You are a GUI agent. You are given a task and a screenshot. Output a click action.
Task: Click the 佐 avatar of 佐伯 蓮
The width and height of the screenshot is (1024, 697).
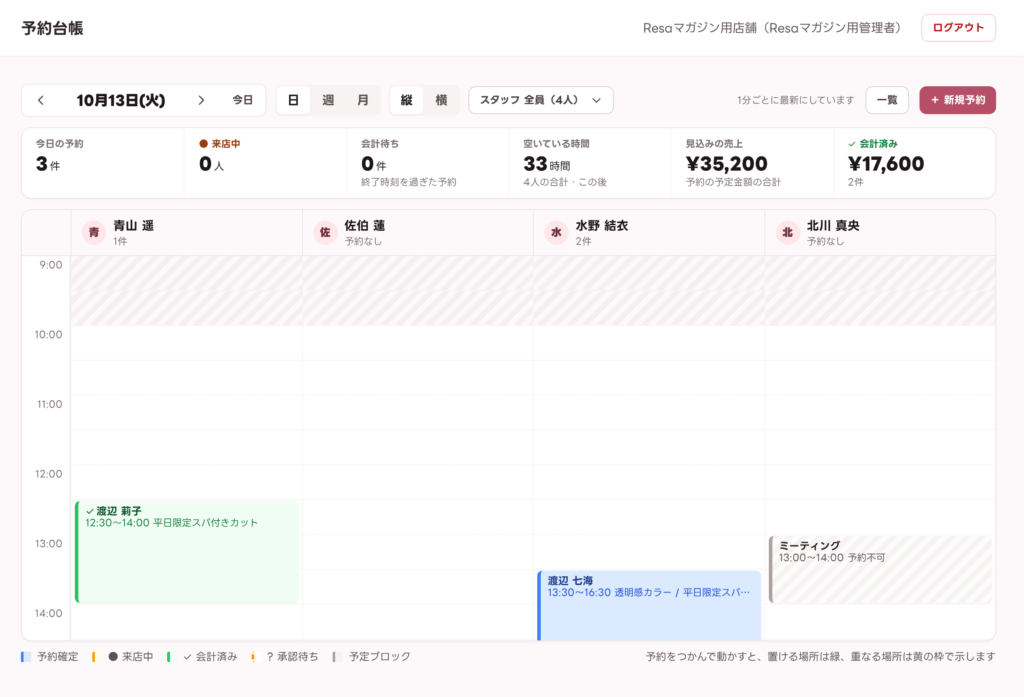point(325,233)
